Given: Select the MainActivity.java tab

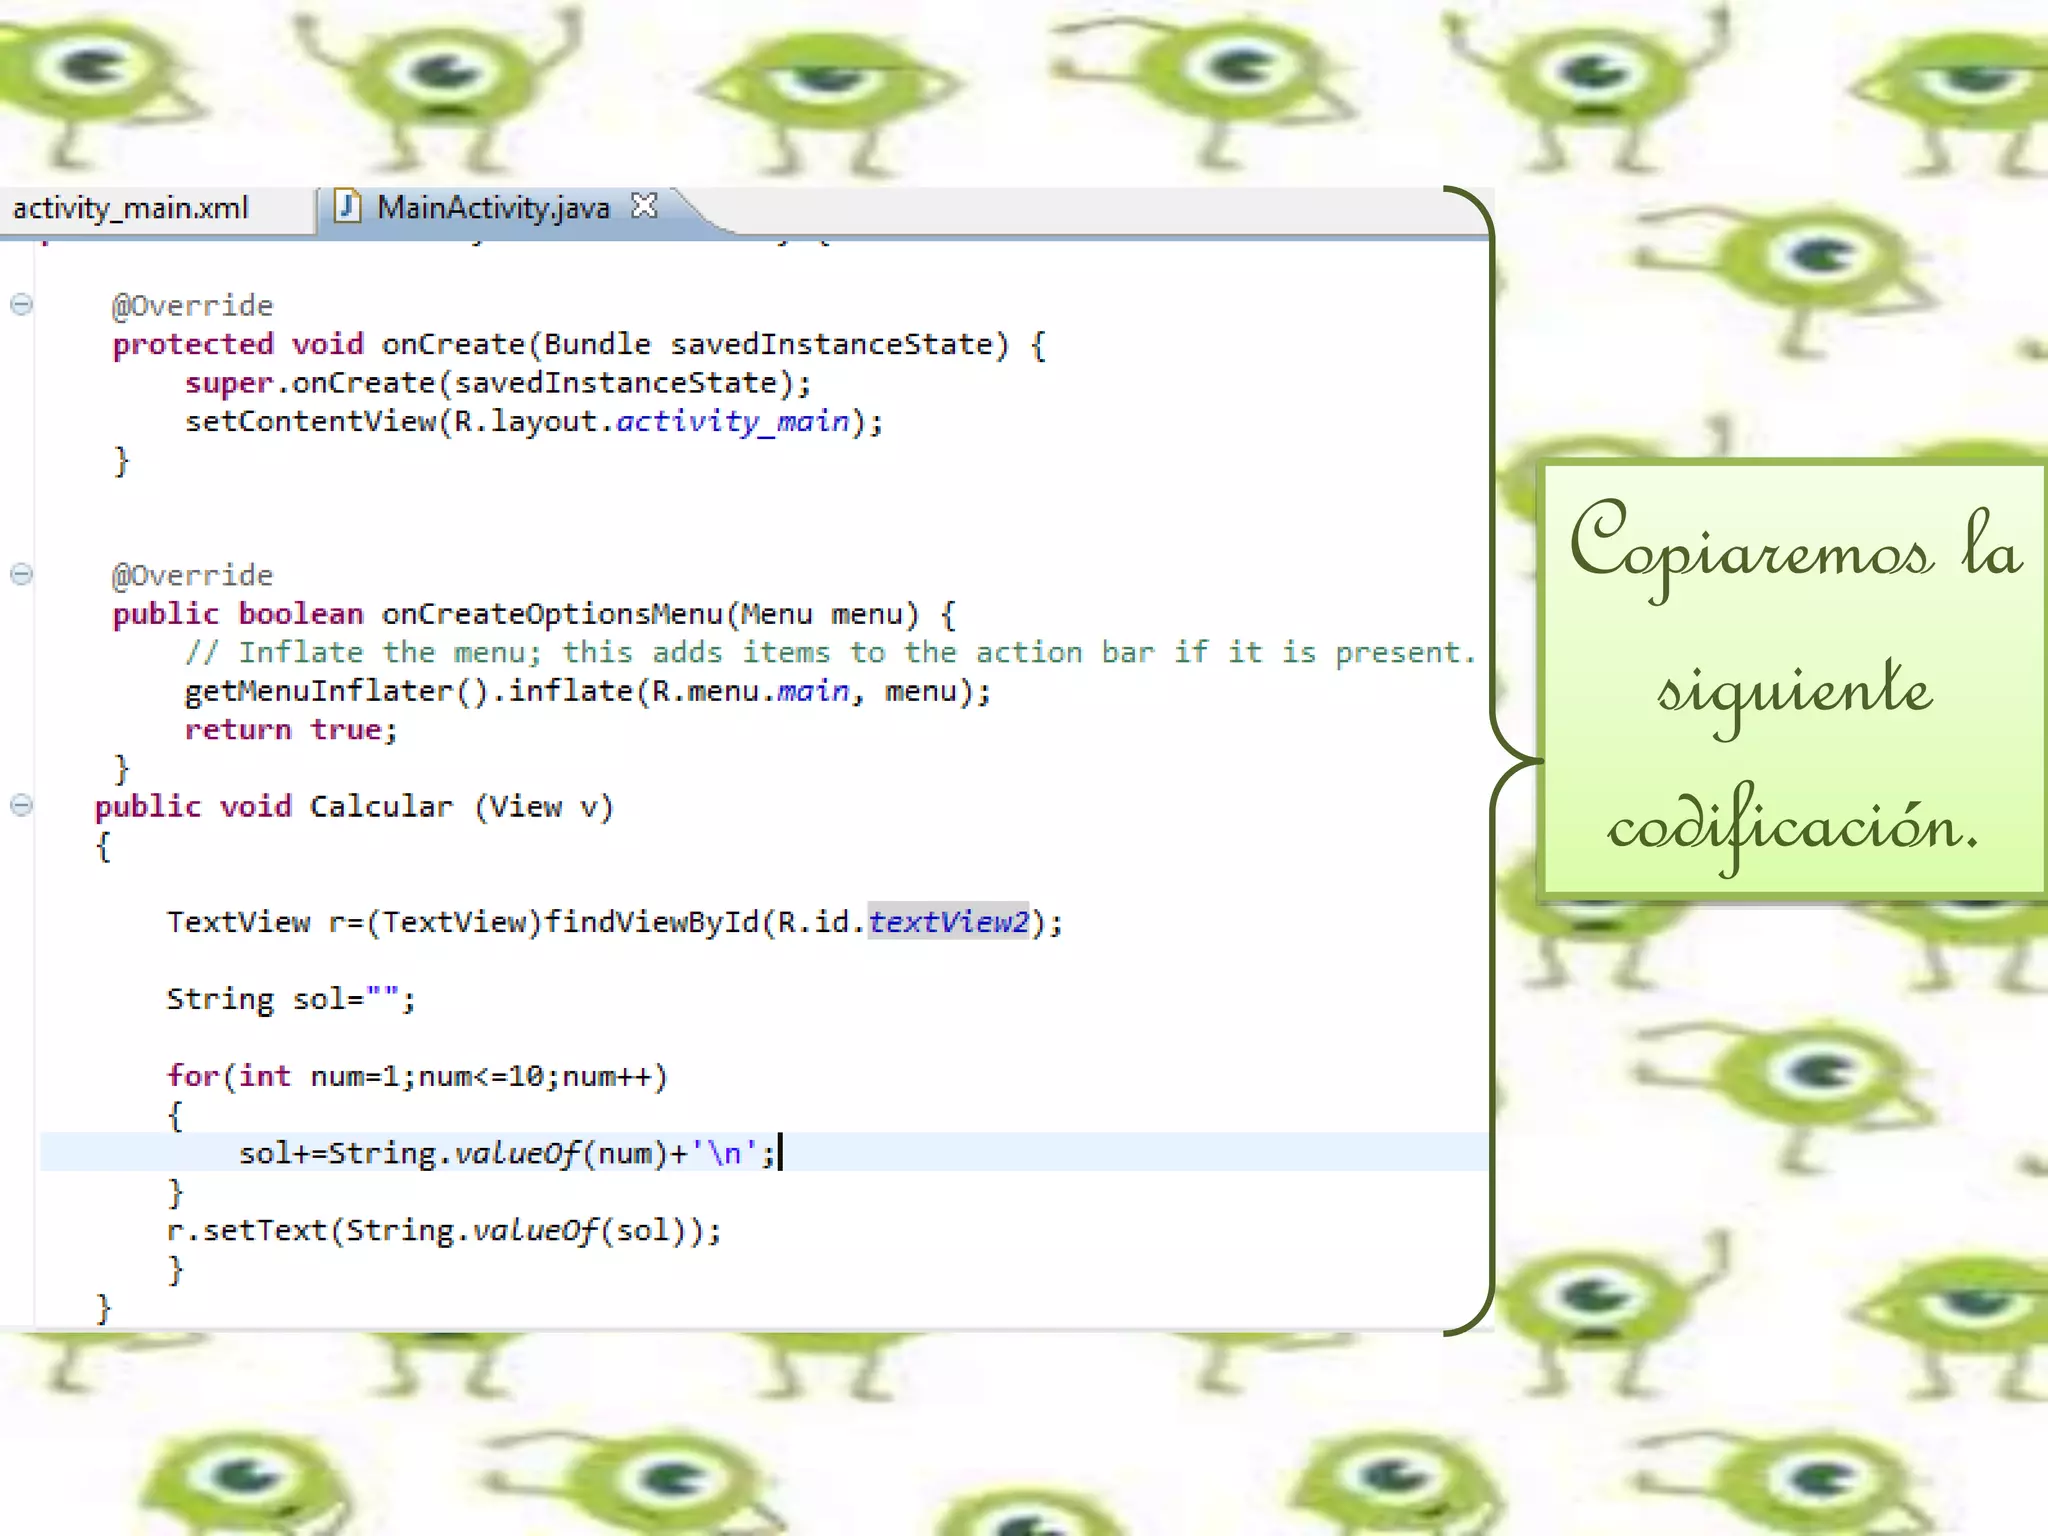Looking at the screenshot, I should (493, 208).
